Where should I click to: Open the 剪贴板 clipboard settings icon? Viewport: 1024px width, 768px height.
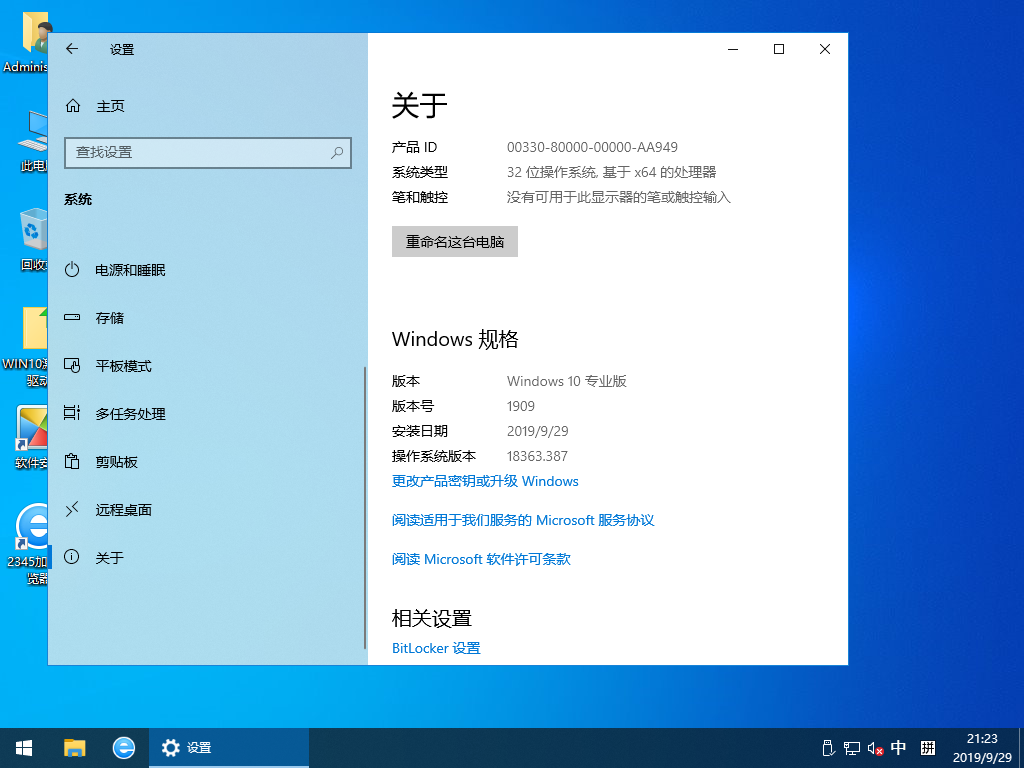(71, 461)
